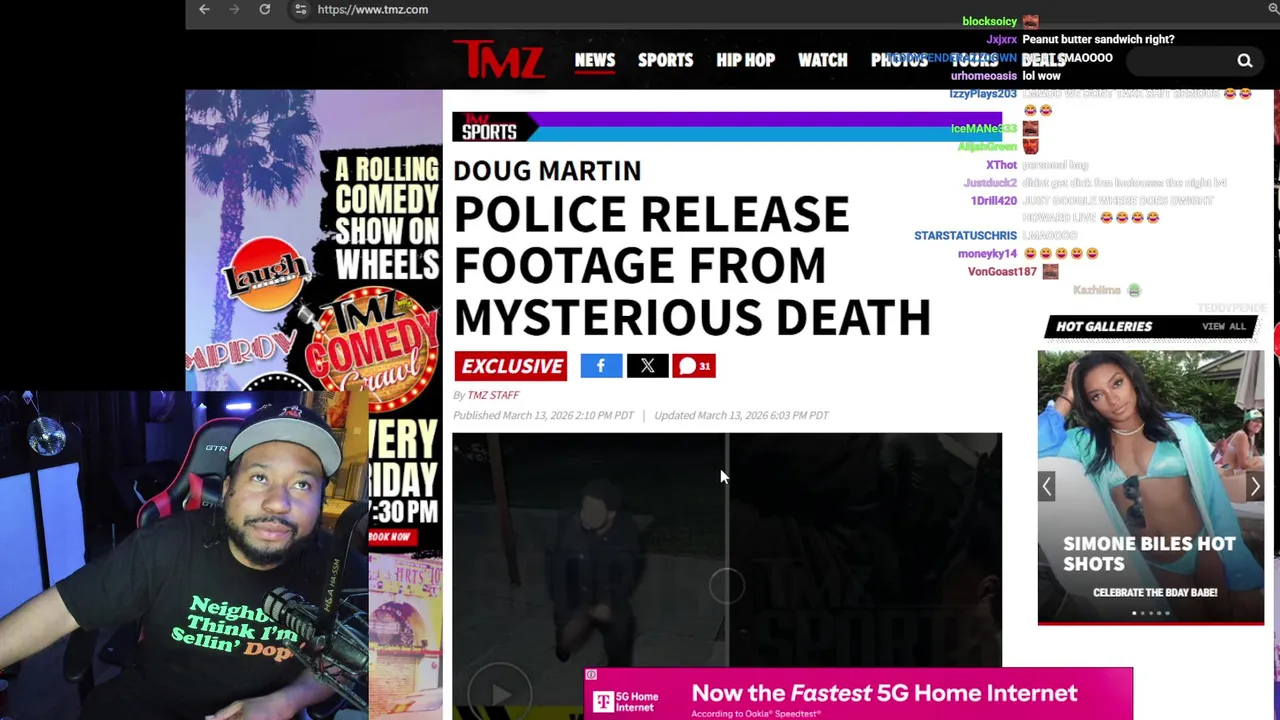Select chat username blocksoicy
The image size is (1280, 720).
tap(989, 21)
